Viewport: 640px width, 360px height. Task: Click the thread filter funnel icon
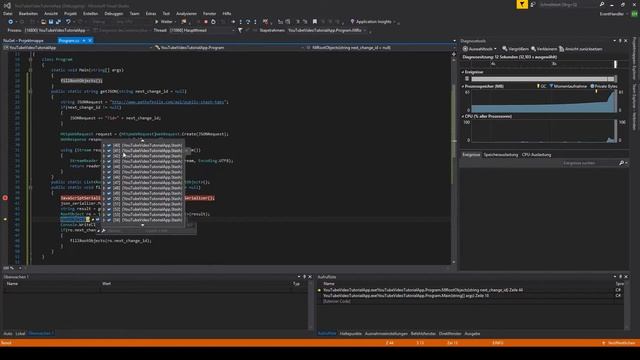point(240,30)
